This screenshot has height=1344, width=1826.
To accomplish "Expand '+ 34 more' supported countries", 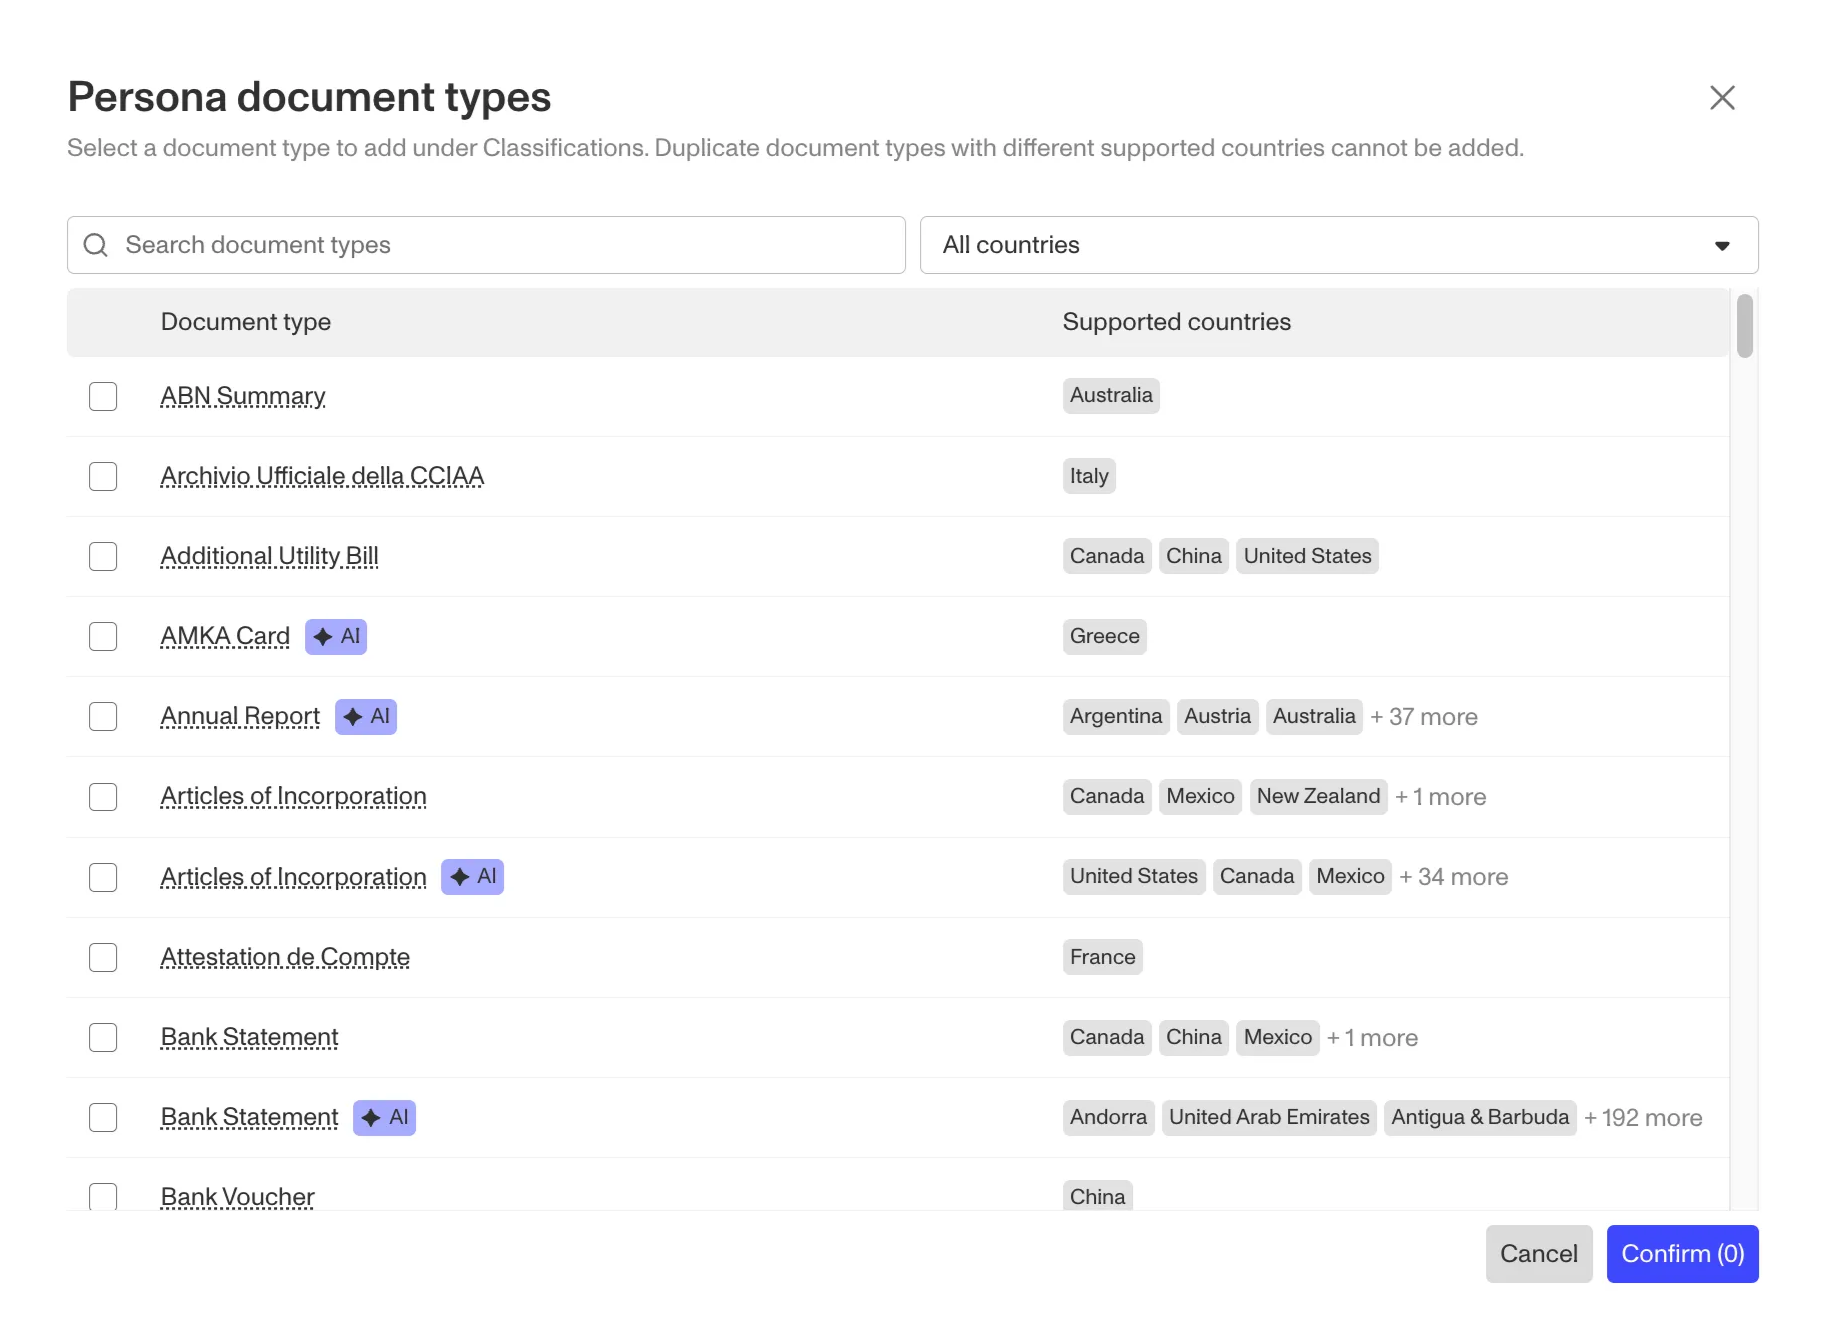I will (x=1453, y=877).
